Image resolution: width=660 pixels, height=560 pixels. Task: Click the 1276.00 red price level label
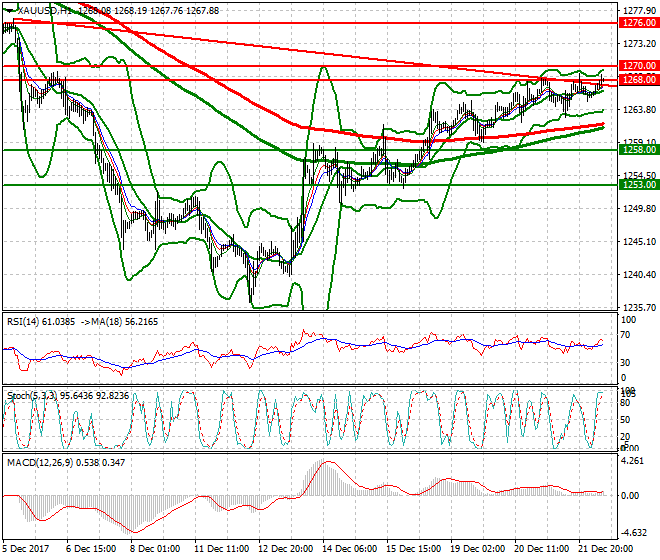point(639,23)
